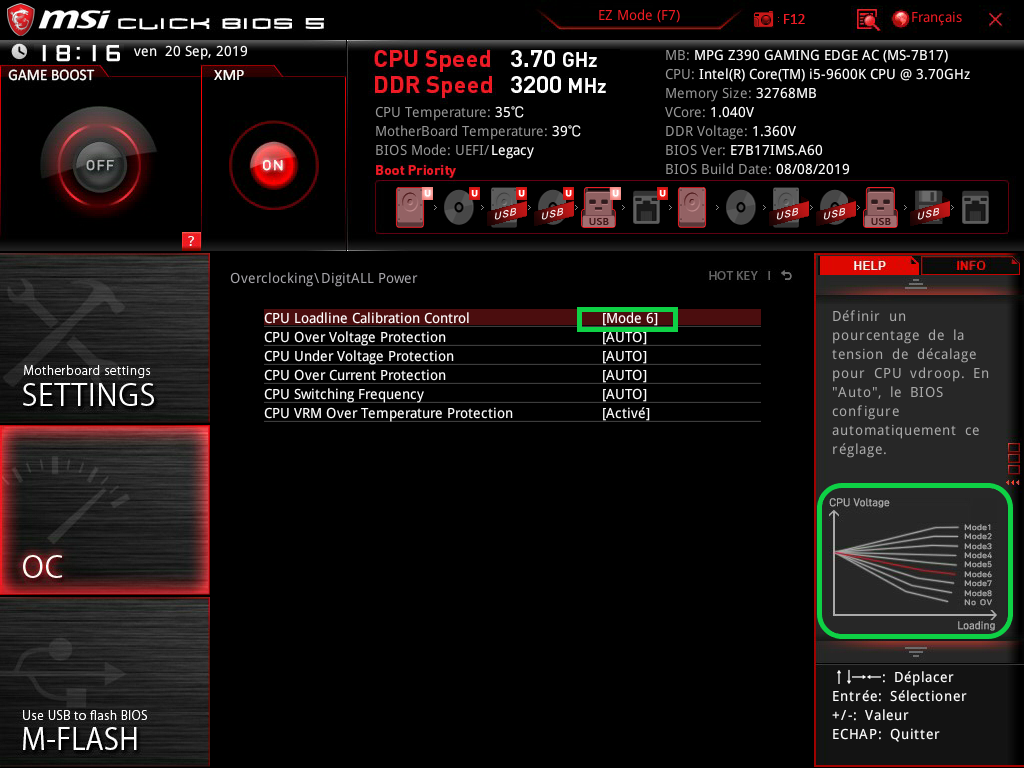
Task: Select the UEFI USB key boot icon
Action: tap(600, 208)
